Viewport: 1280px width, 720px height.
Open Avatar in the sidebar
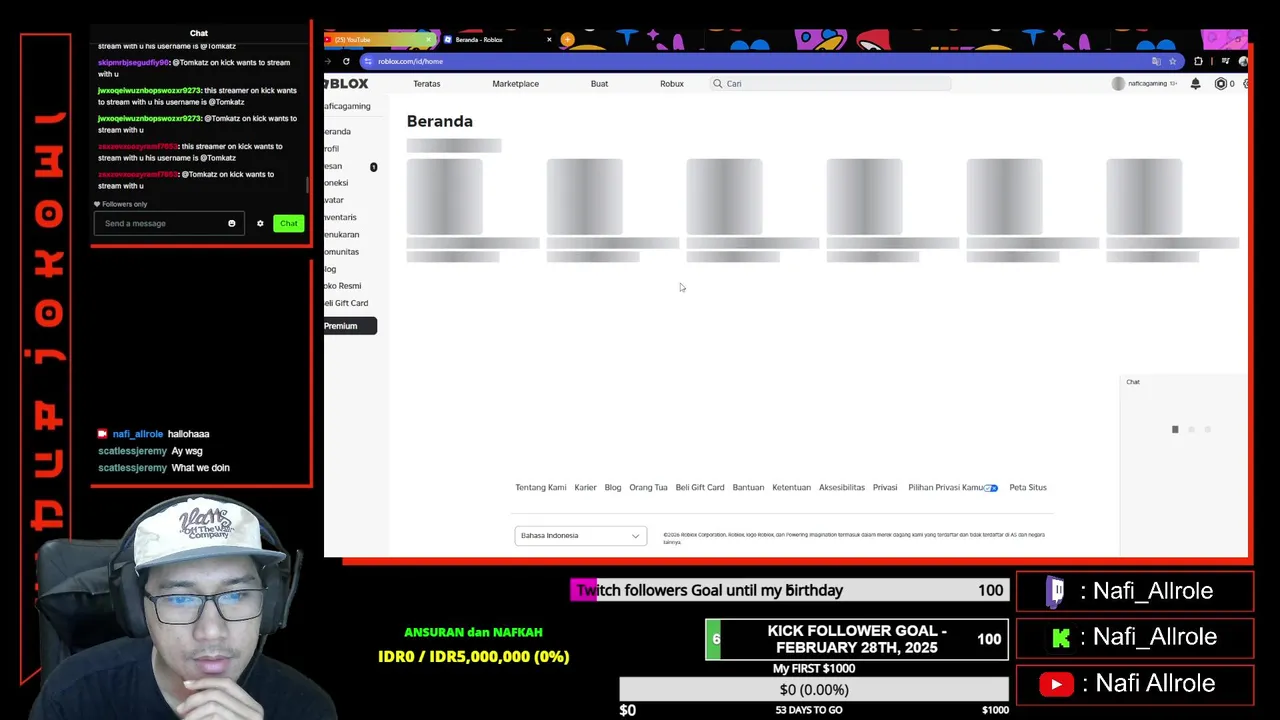pos(334,200)
